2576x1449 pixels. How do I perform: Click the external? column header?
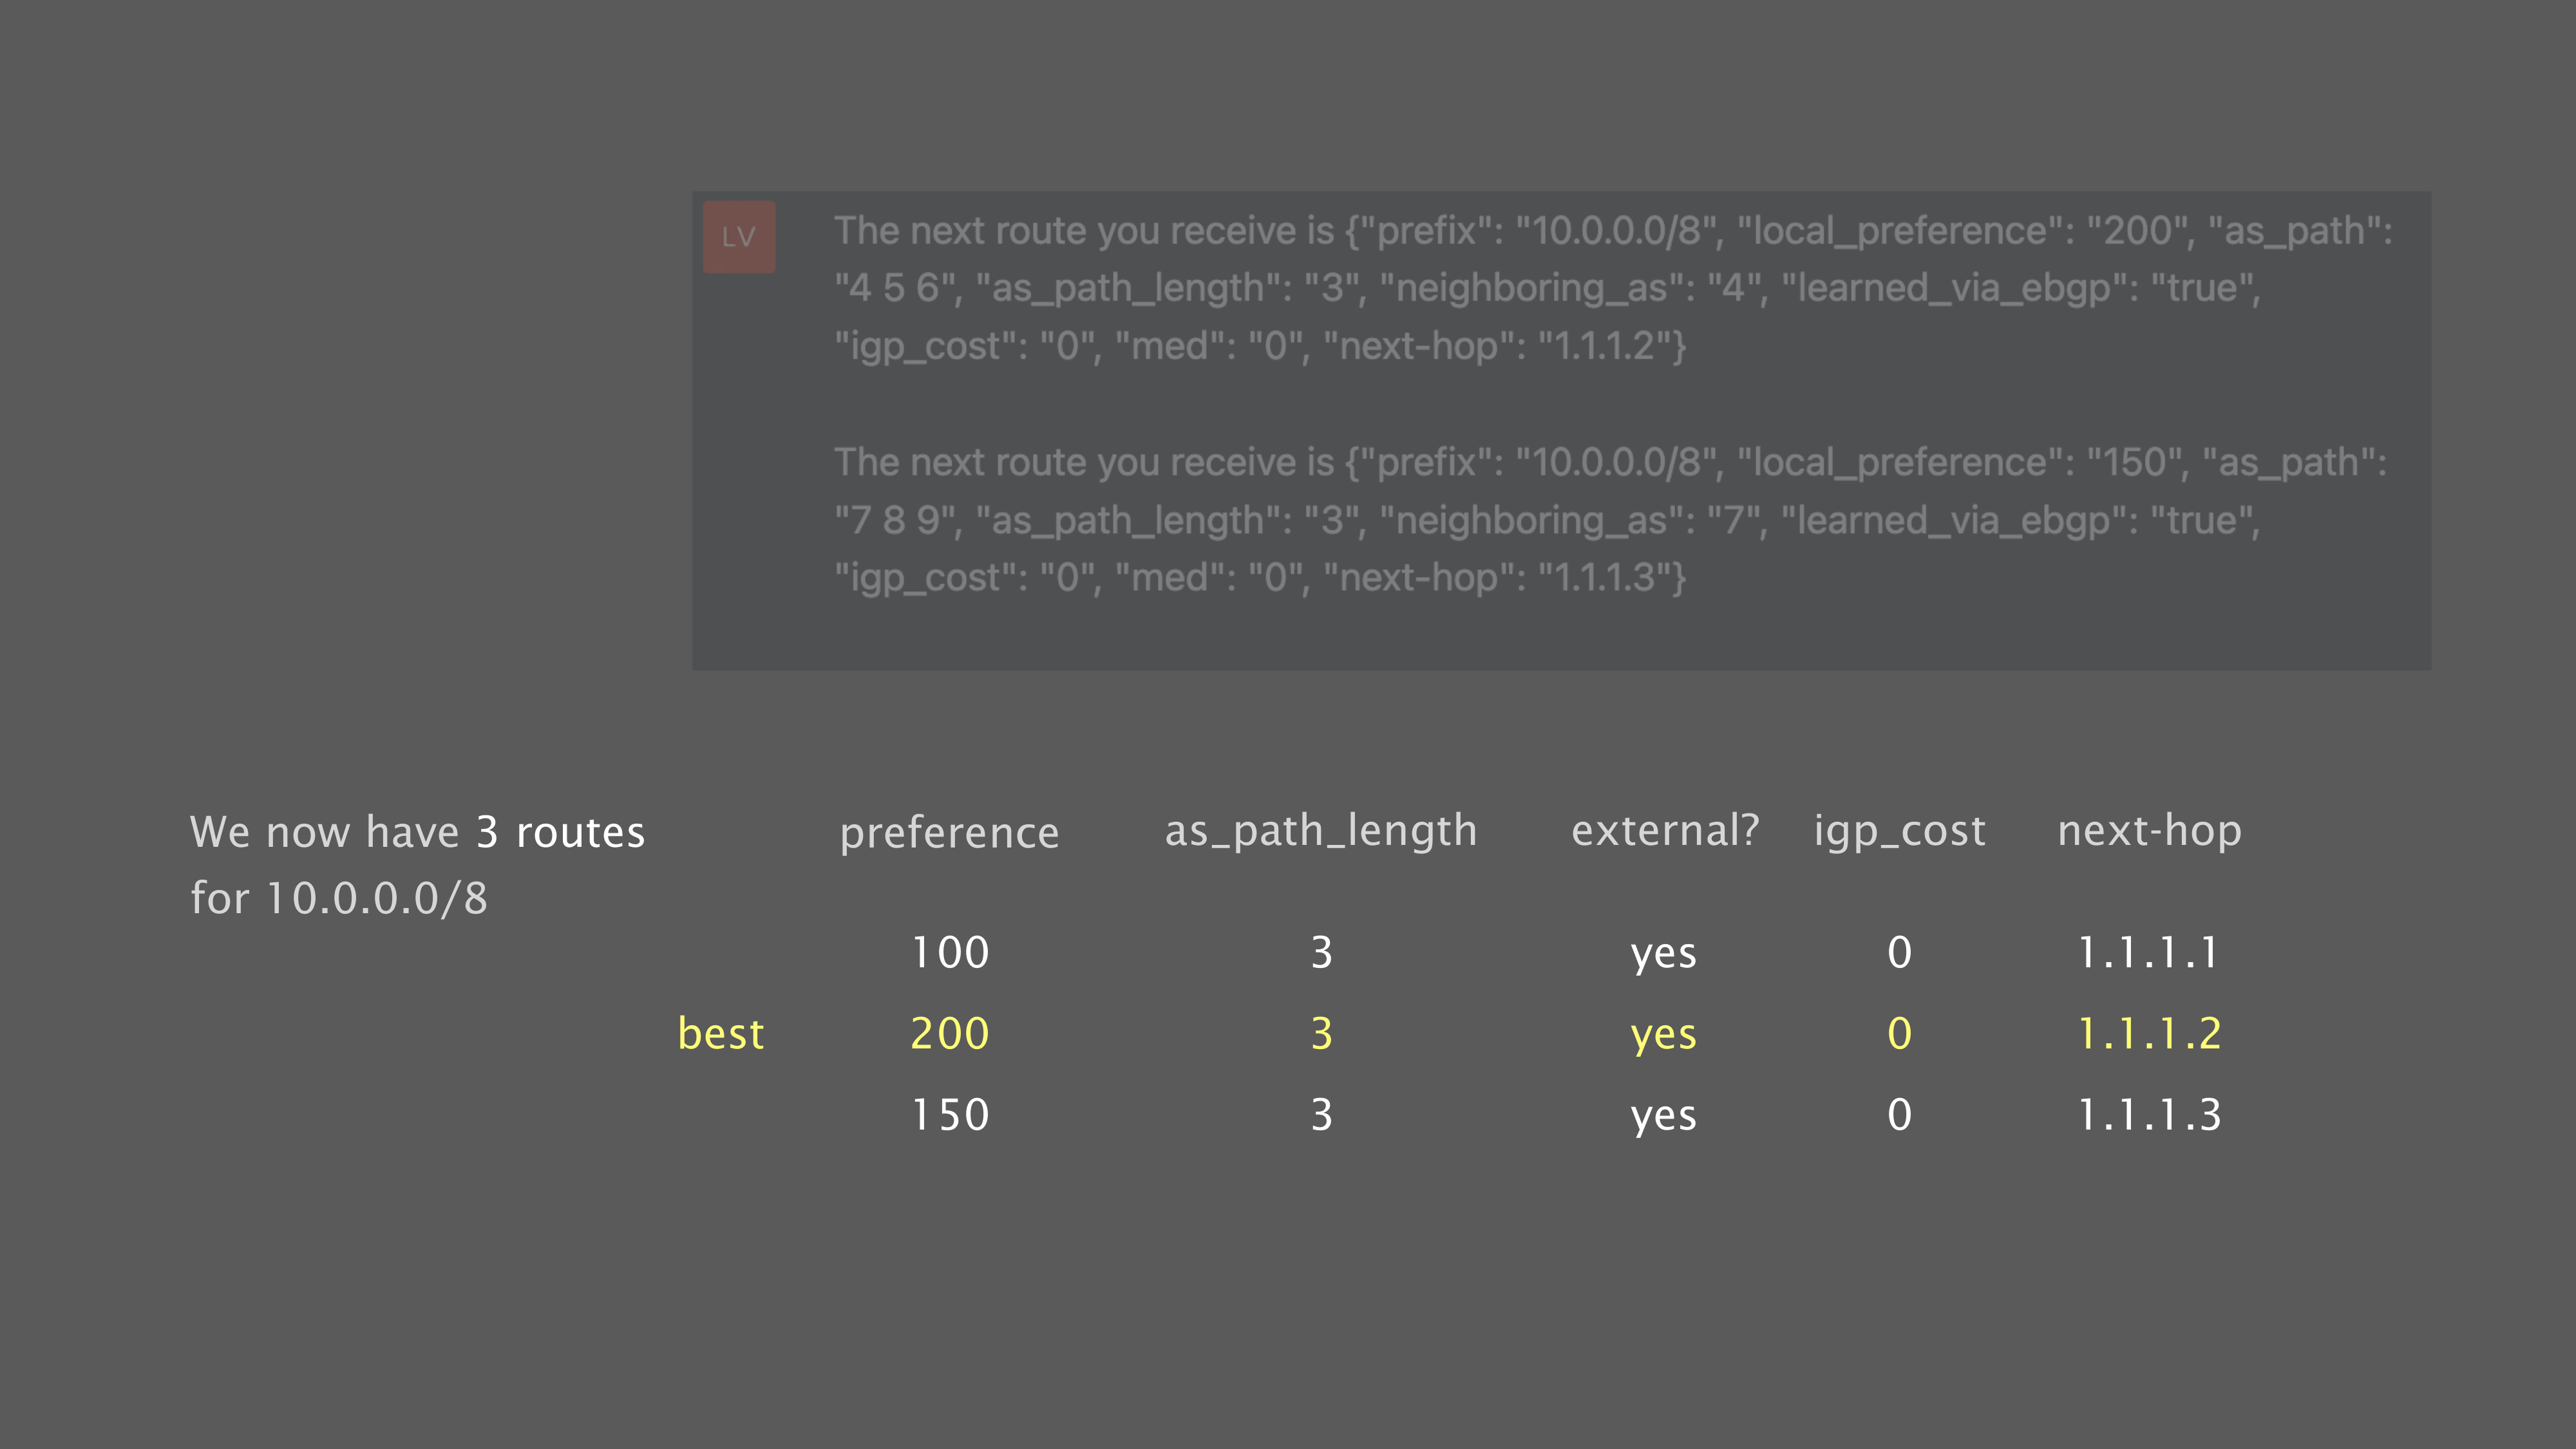coord(1664,831)
